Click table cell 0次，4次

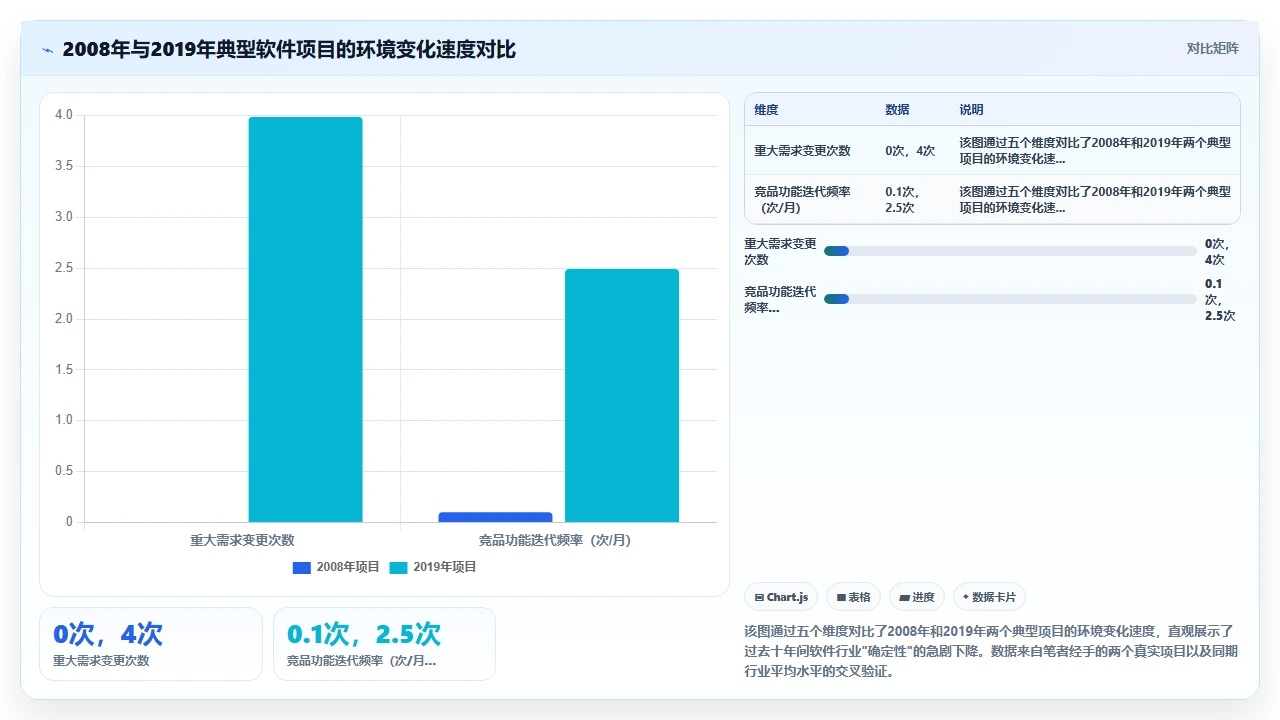pyautogui.click(x=910, y=151)
